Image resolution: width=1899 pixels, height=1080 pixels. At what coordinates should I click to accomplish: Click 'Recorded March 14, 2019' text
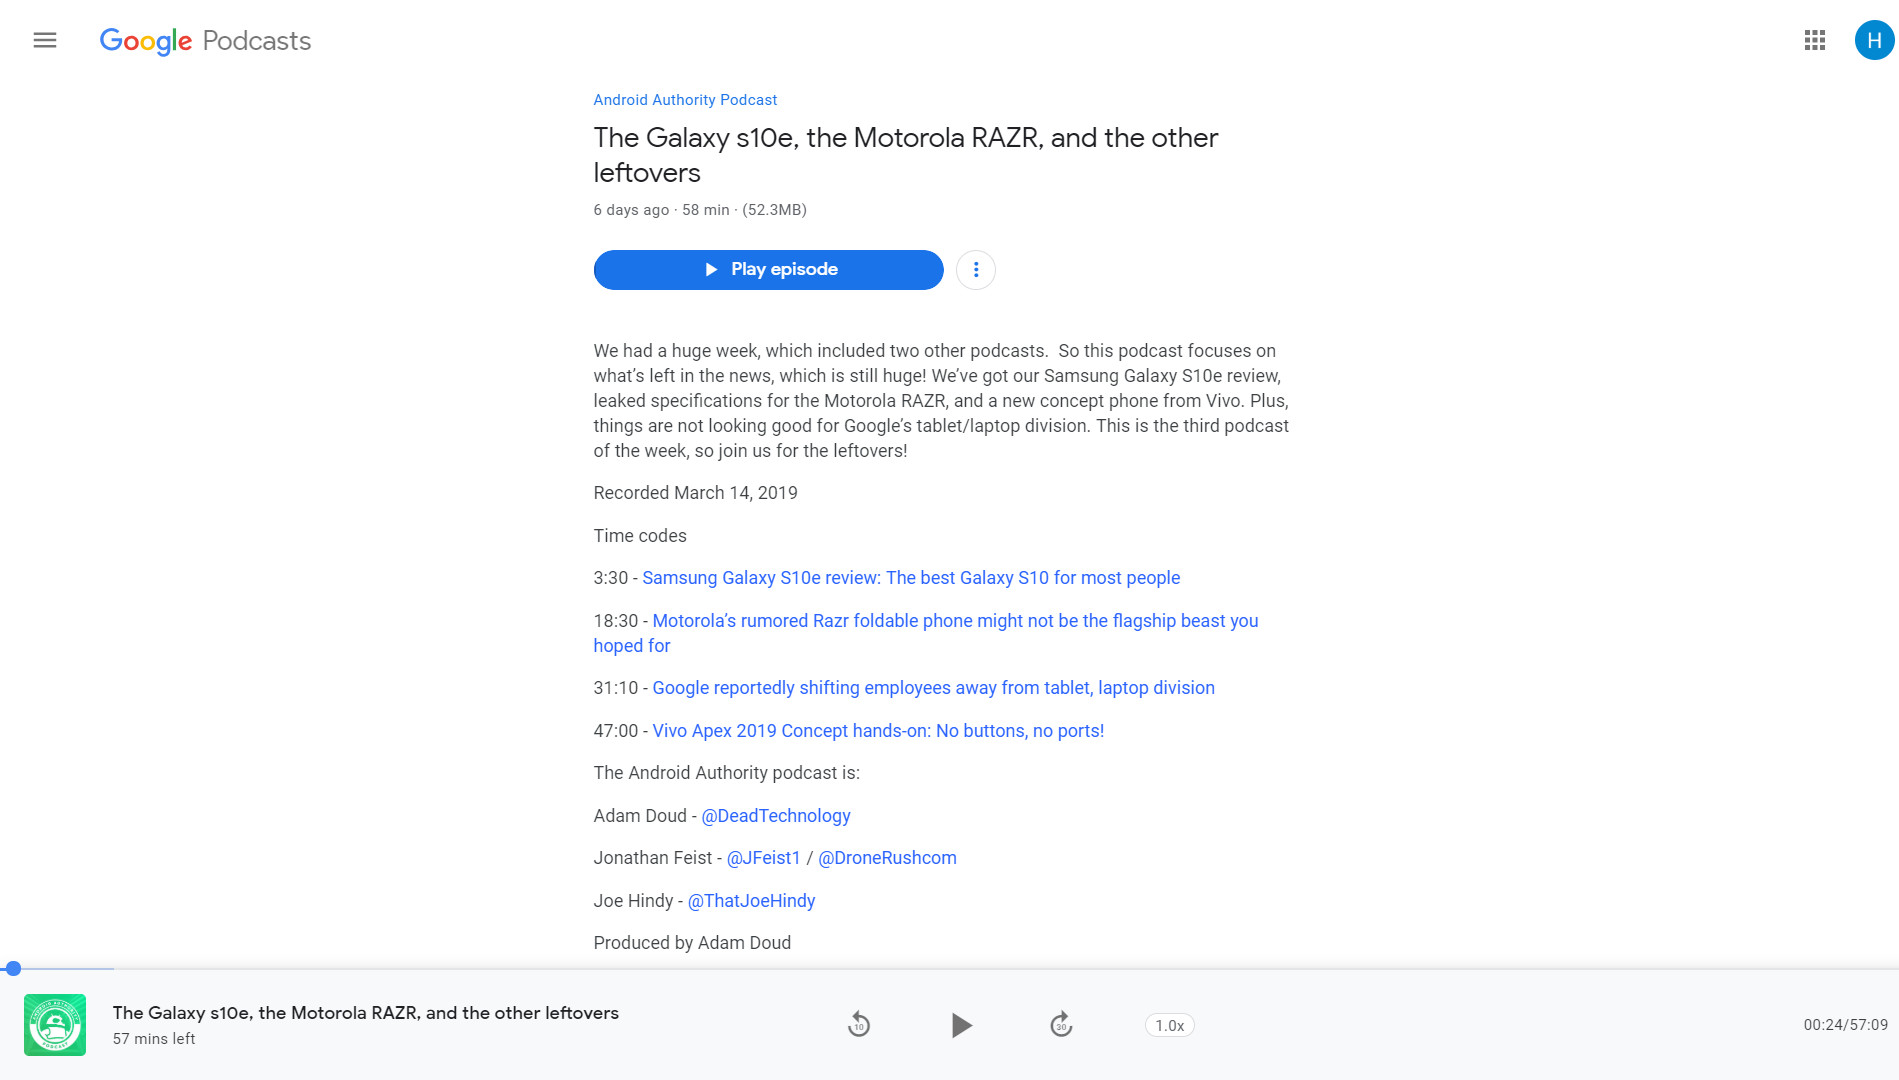click(x=695, y=493)
